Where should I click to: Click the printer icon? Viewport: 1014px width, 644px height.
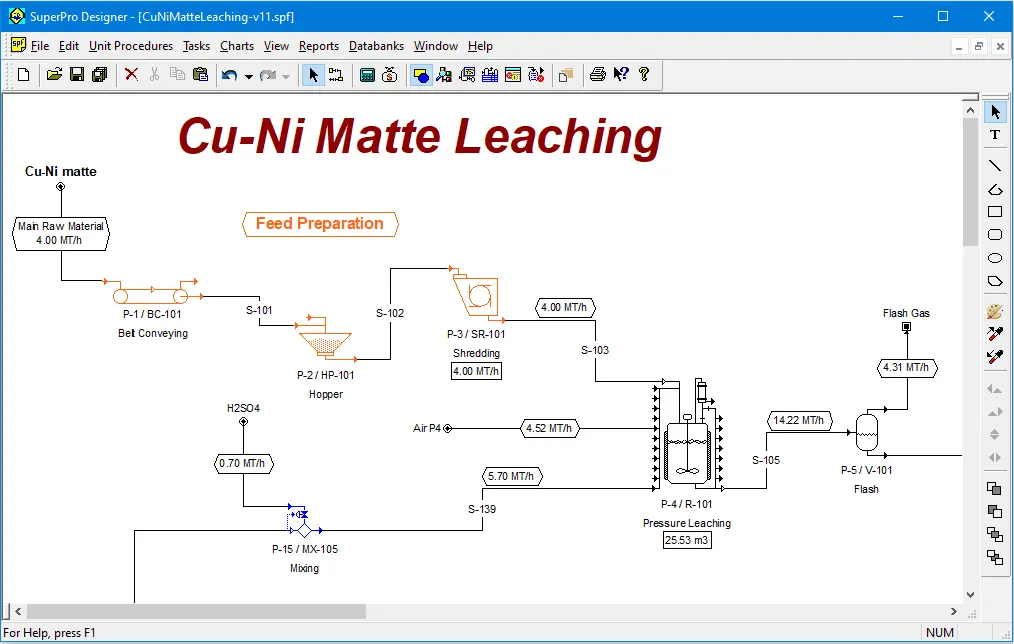click(597, 75)
